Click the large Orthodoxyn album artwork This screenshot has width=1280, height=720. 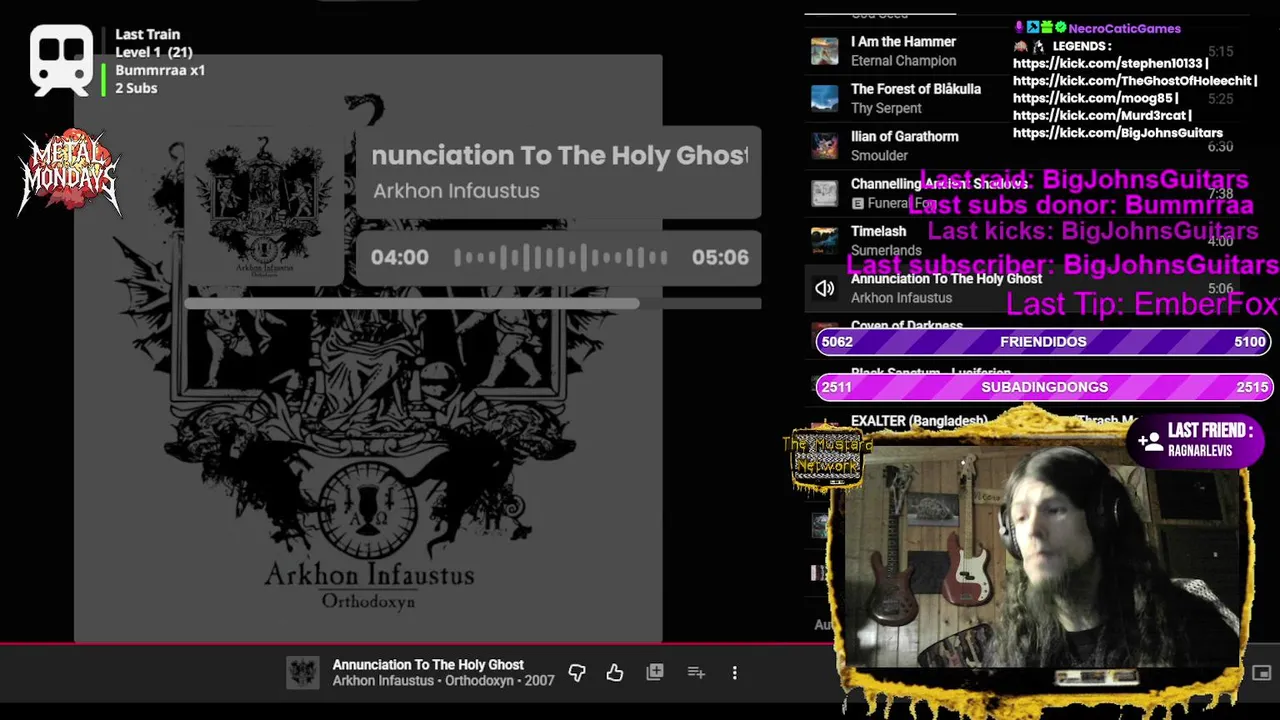pyautogui.click(x=368, y=348)
